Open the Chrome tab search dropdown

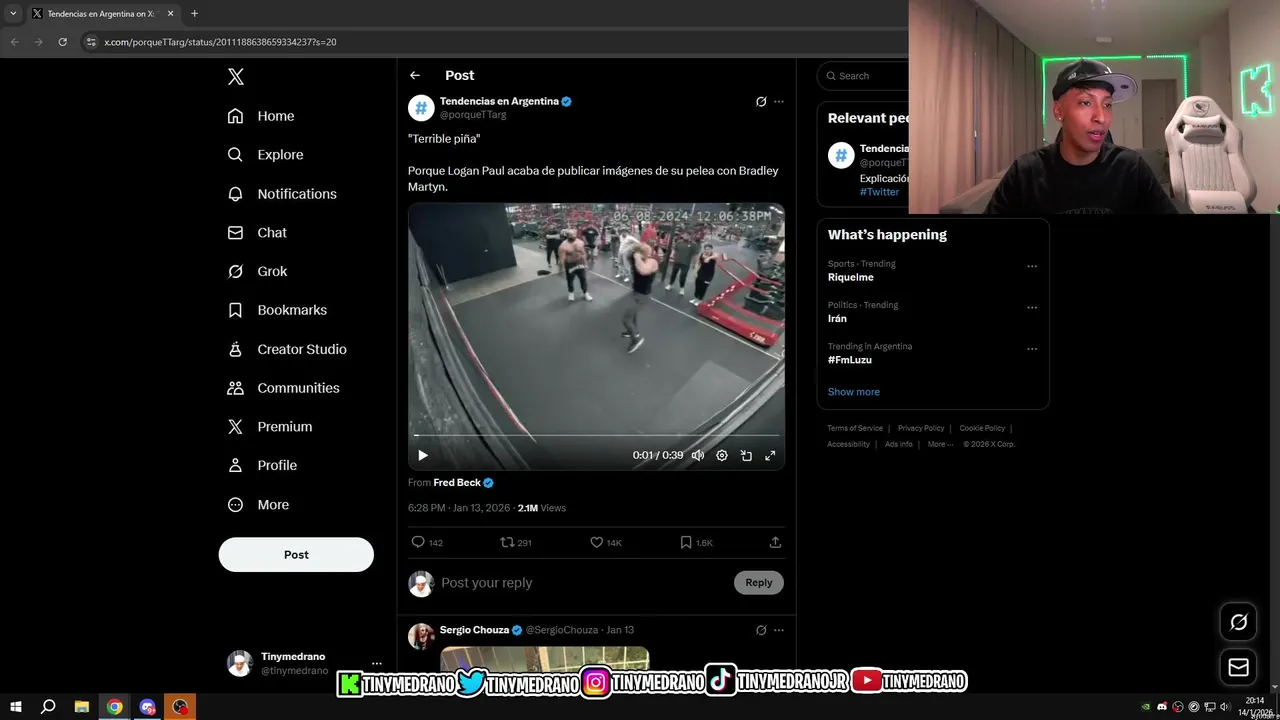tap(13, 14)
